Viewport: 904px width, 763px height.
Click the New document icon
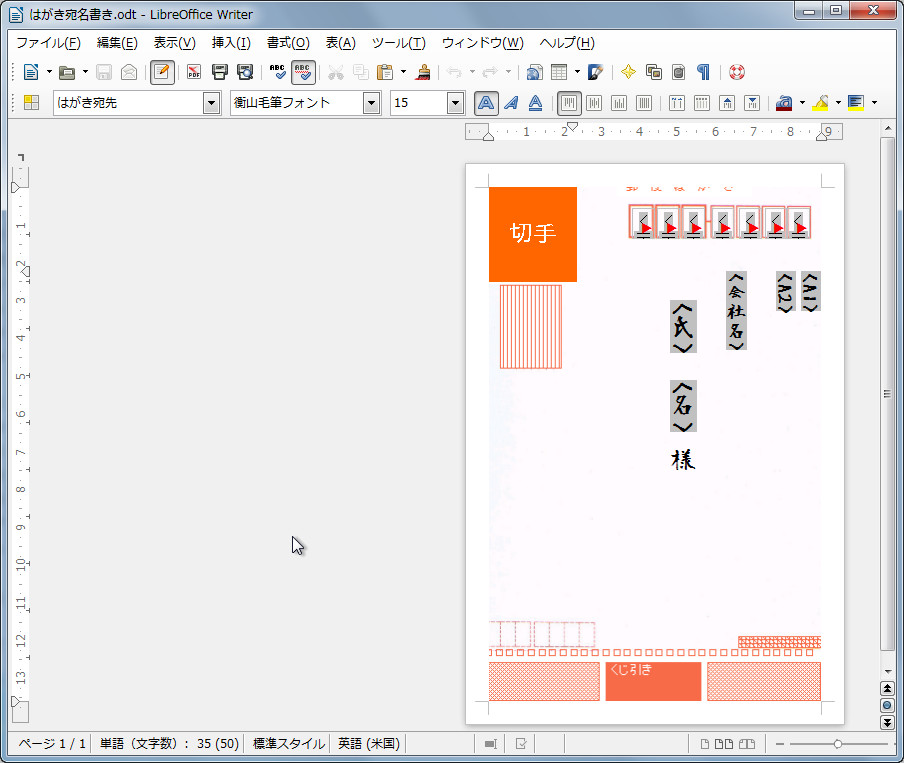click(31, 72)
